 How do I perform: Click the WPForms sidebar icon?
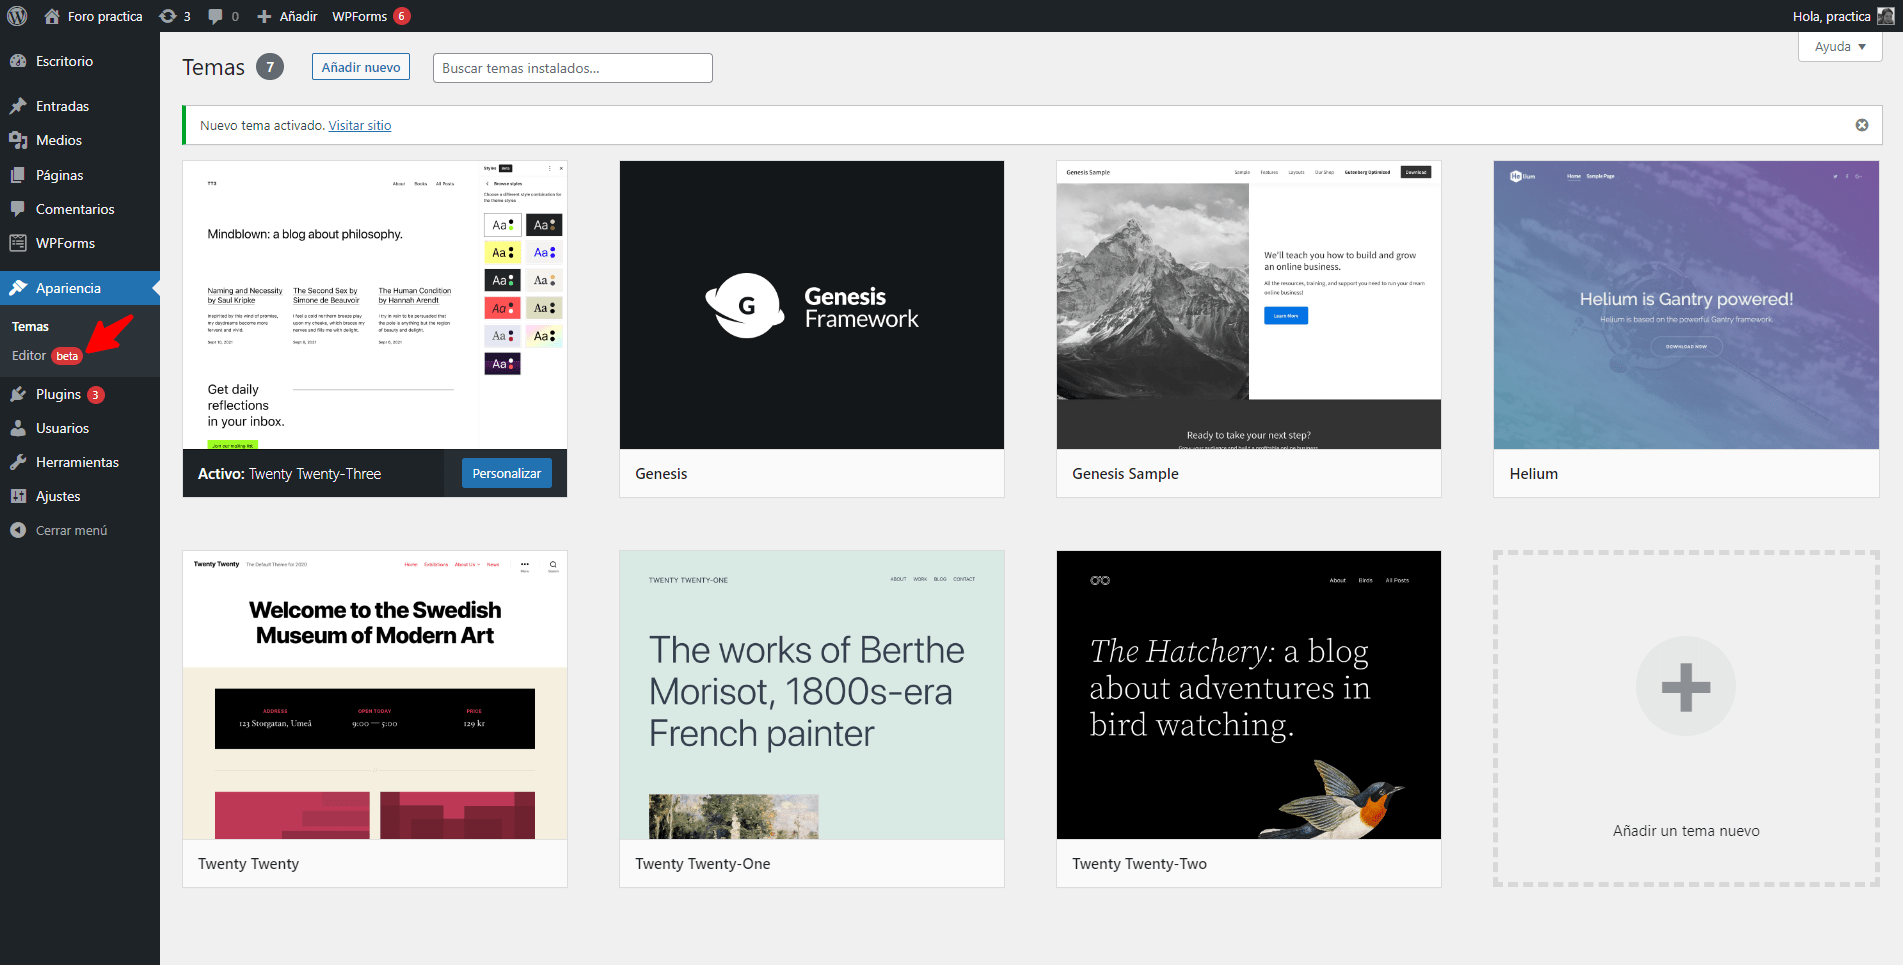[x=18, y=243]
